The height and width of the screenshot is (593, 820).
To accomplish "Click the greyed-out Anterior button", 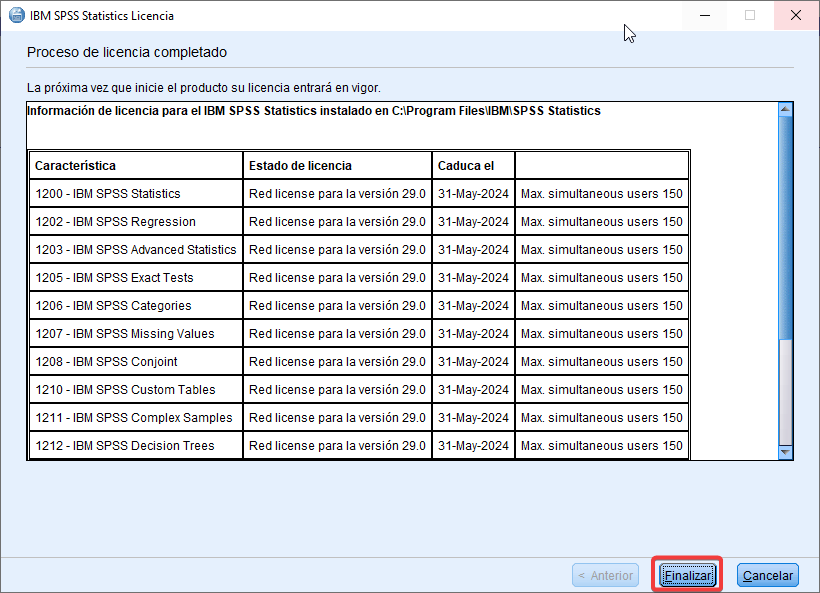I will coord(605,575).
